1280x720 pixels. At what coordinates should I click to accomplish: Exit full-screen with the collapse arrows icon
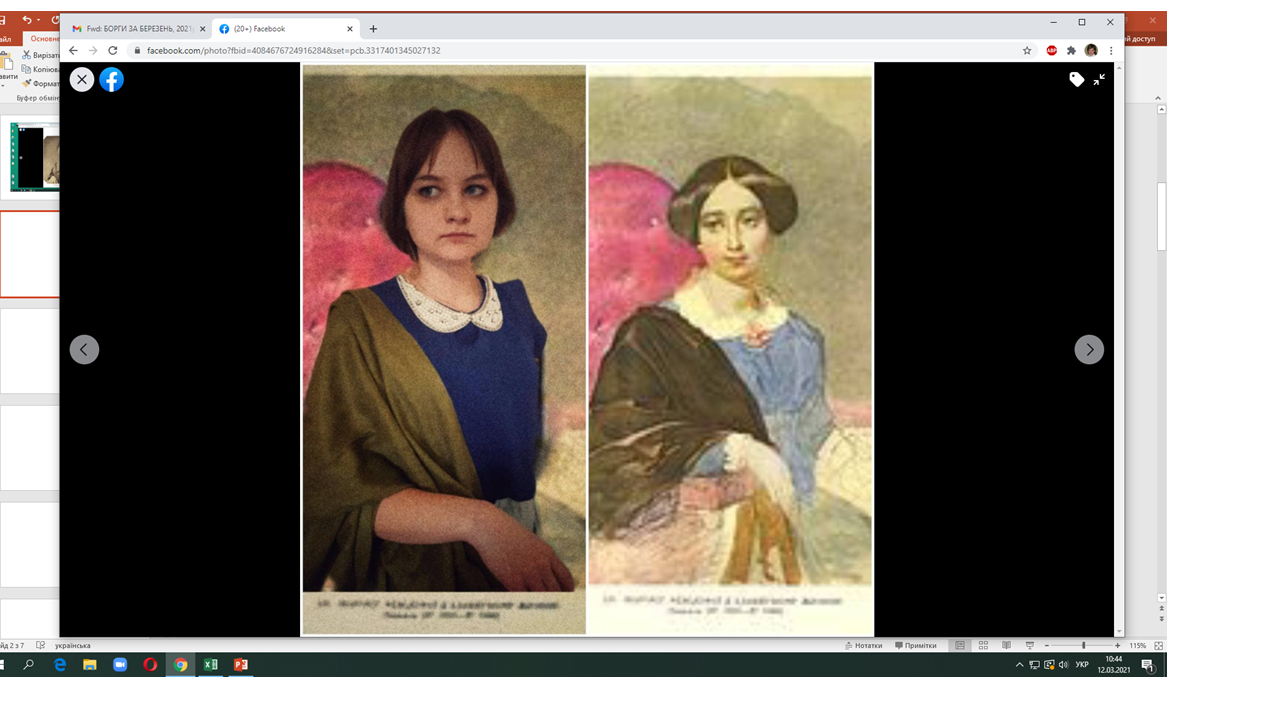coord(1099,80)
